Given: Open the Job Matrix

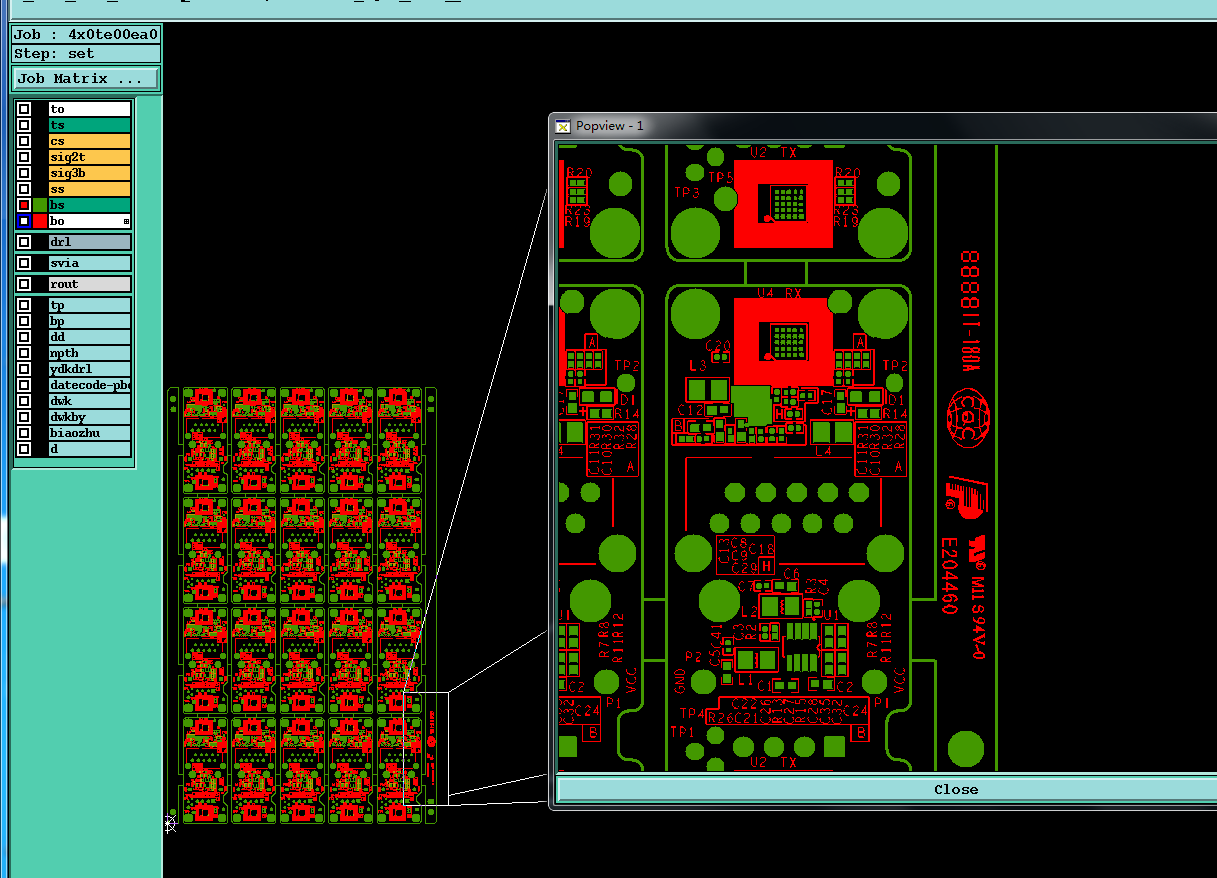Looking at the screenshot, I should pos(86,78).
